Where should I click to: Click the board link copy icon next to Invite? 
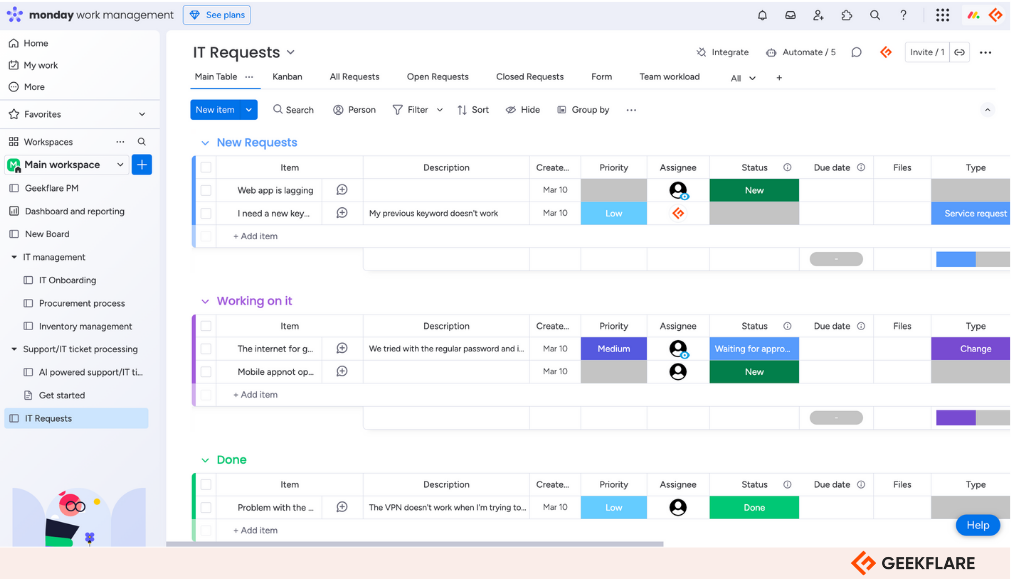point(959,52)
